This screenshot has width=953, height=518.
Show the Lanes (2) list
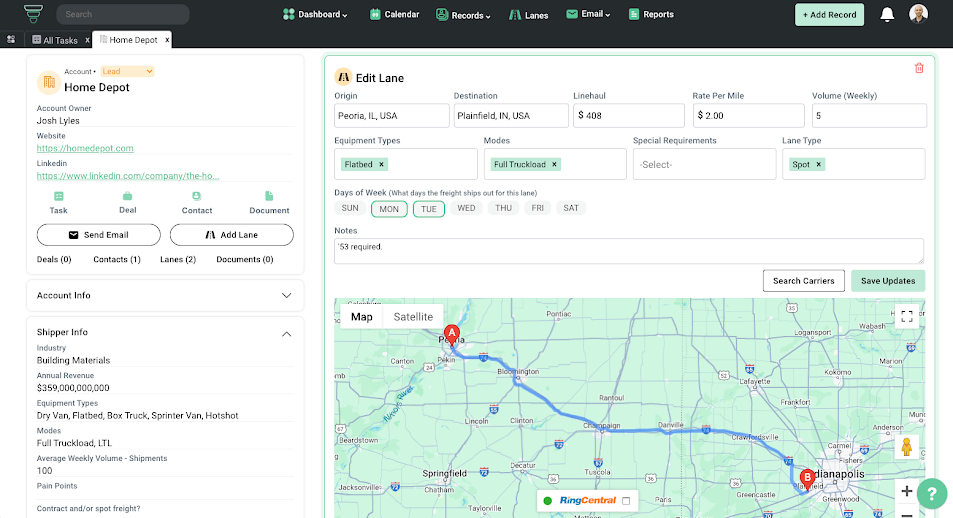coord(178,259)
